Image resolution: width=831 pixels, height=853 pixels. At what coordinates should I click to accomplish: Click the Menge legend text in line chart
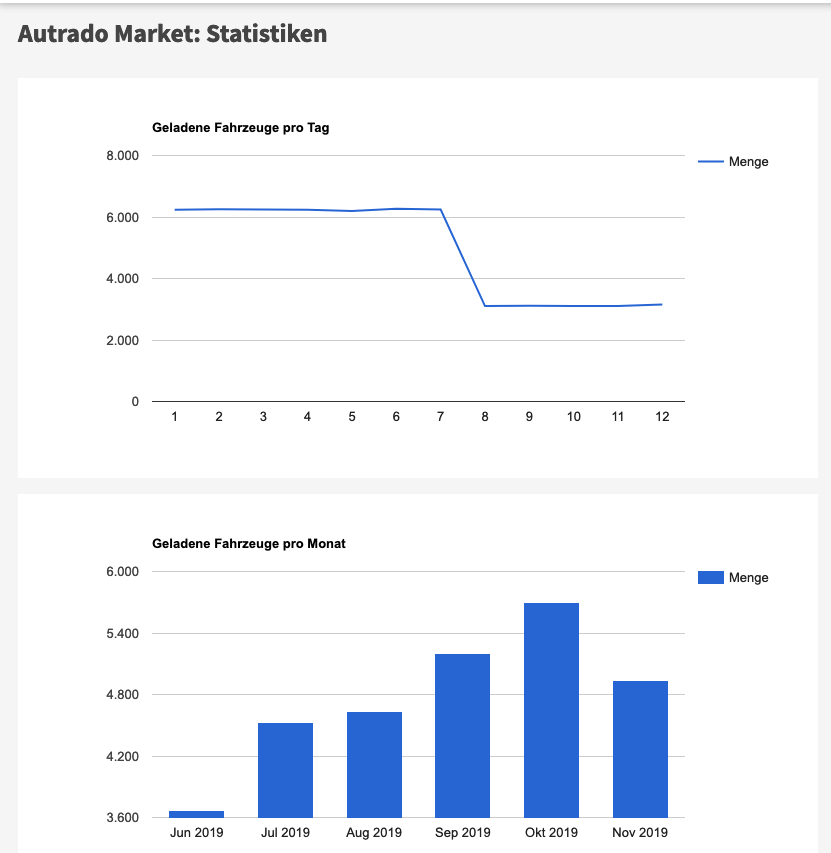pos(749,162)
